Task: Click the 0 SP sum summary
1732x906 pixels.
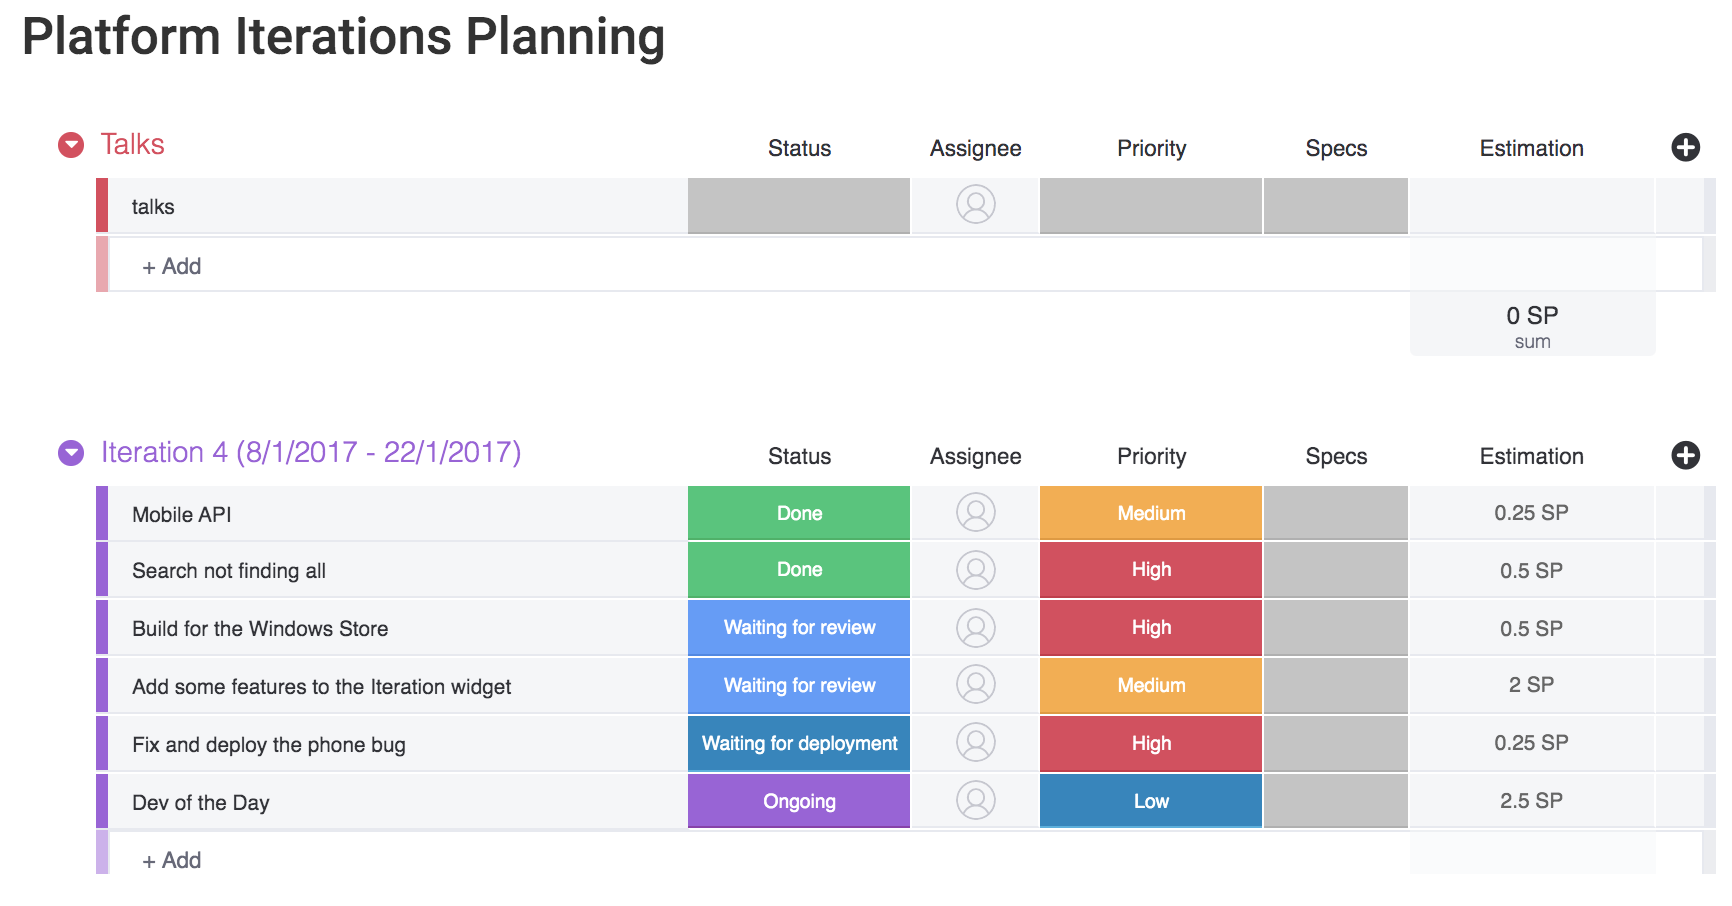Action: click(x=1532, y=326)
